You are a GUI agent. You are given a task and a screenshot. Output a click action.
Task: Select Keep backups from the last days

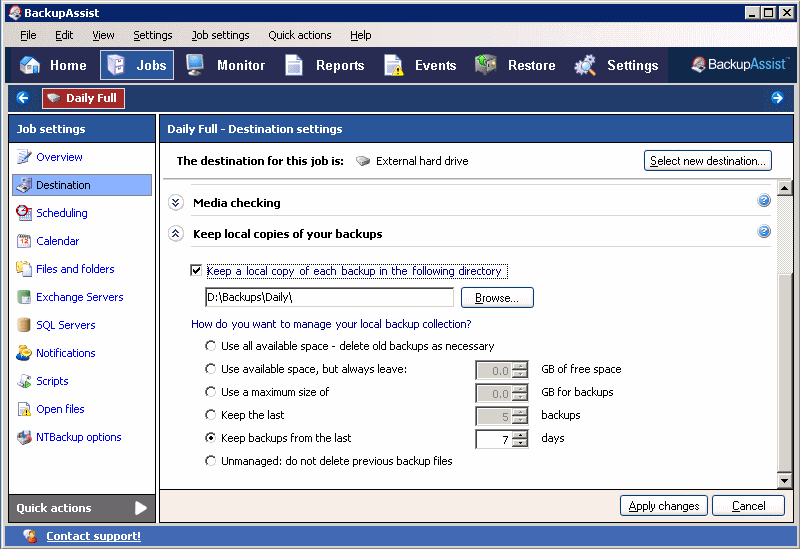[x=210, y=438]
